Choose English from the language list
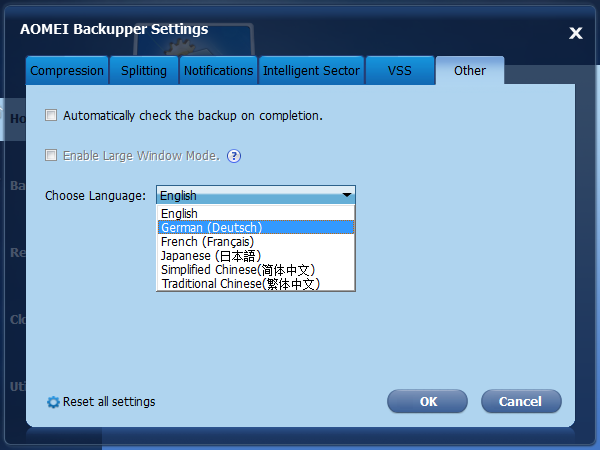This screenshot has width=600, height=450. pyautogui.click(x=256, y=213)
